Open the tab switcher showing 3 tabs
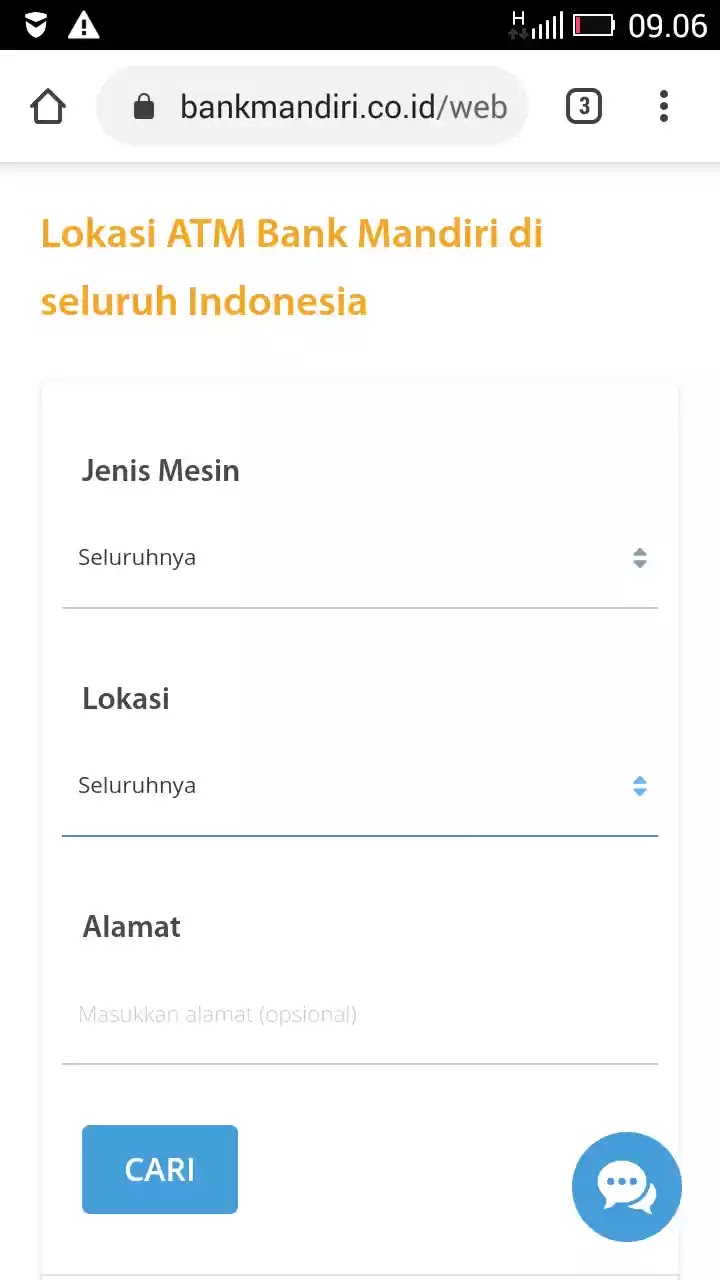 click(x=584, y=106)
